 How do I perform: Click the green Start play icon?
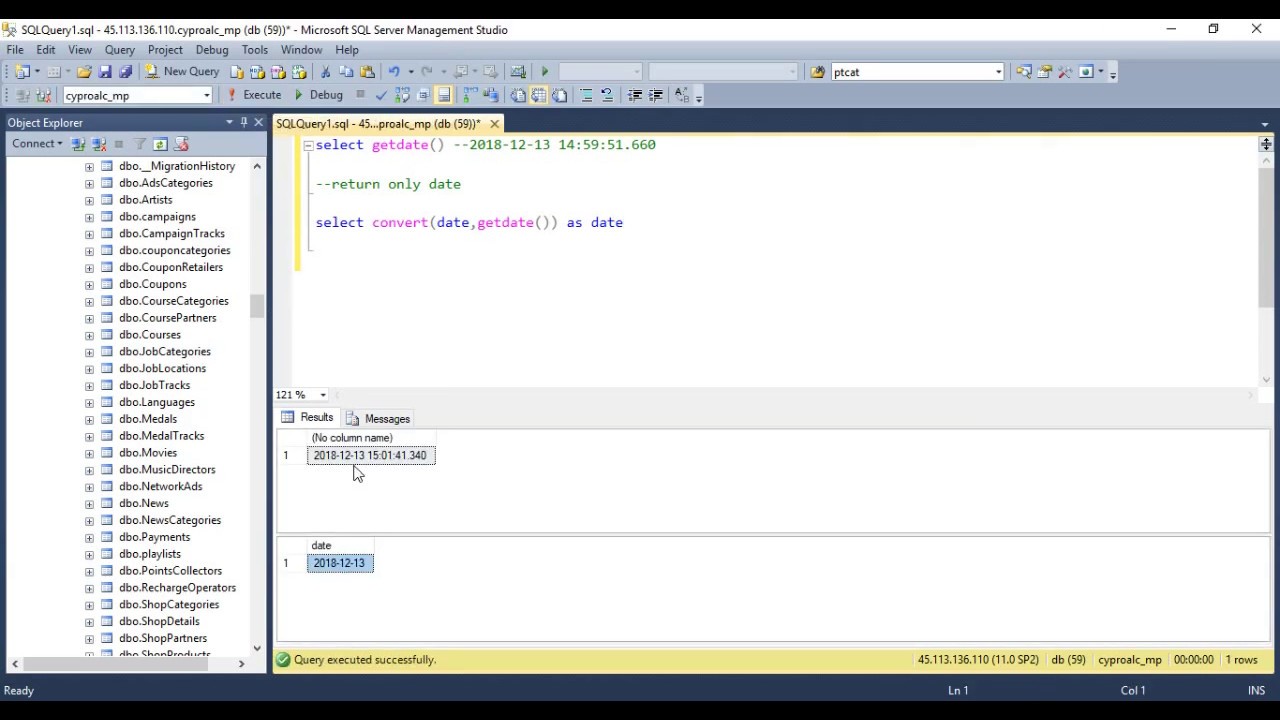coord(545,72)
